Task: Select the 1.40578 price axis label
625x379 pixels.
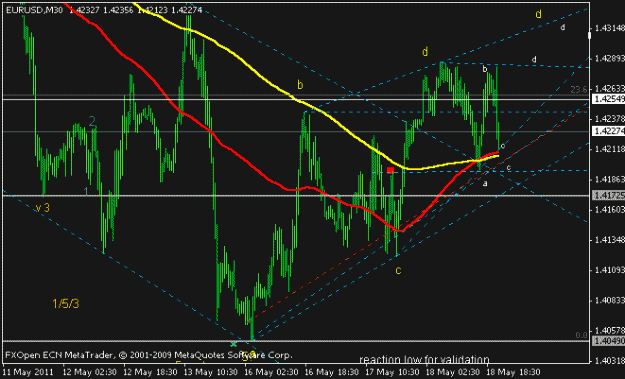Action: click(609, 330)
